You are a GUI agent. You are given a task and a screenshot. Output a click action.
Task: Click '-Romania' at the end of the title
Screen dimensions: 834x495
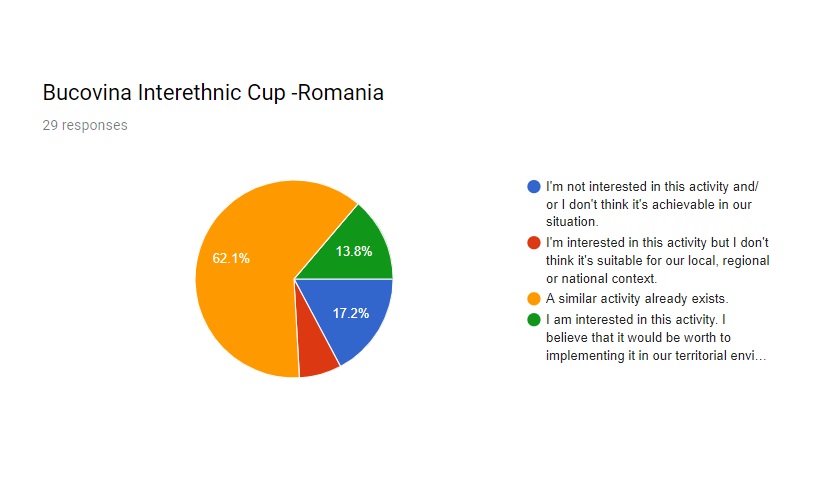pos(337,93)
